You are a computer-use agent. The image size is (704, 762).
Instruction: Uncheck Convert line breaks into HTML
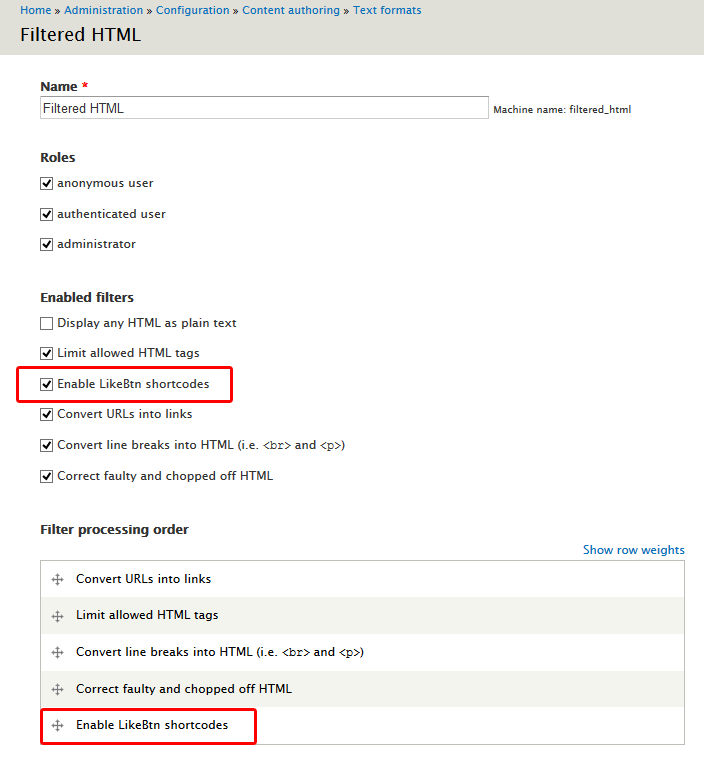point(46,445)
